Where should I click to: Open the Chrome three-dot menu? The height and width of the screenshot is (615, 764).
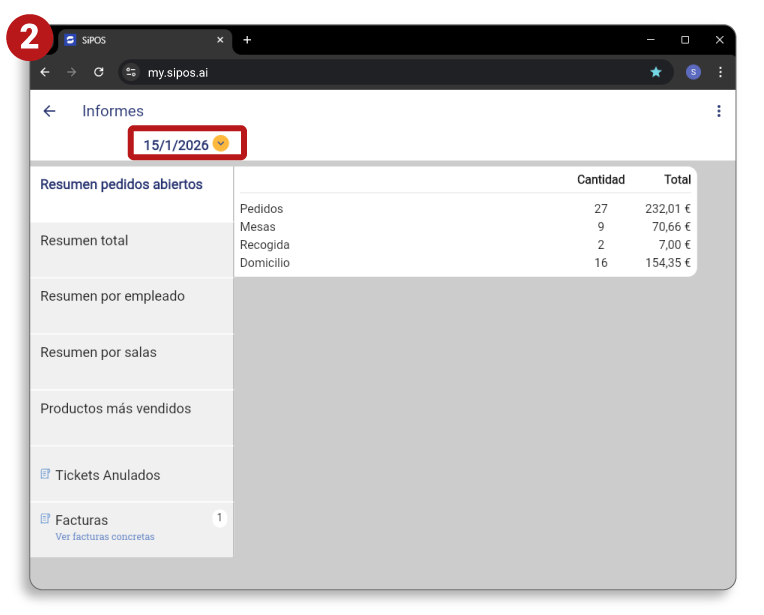[x=720, y=72]
